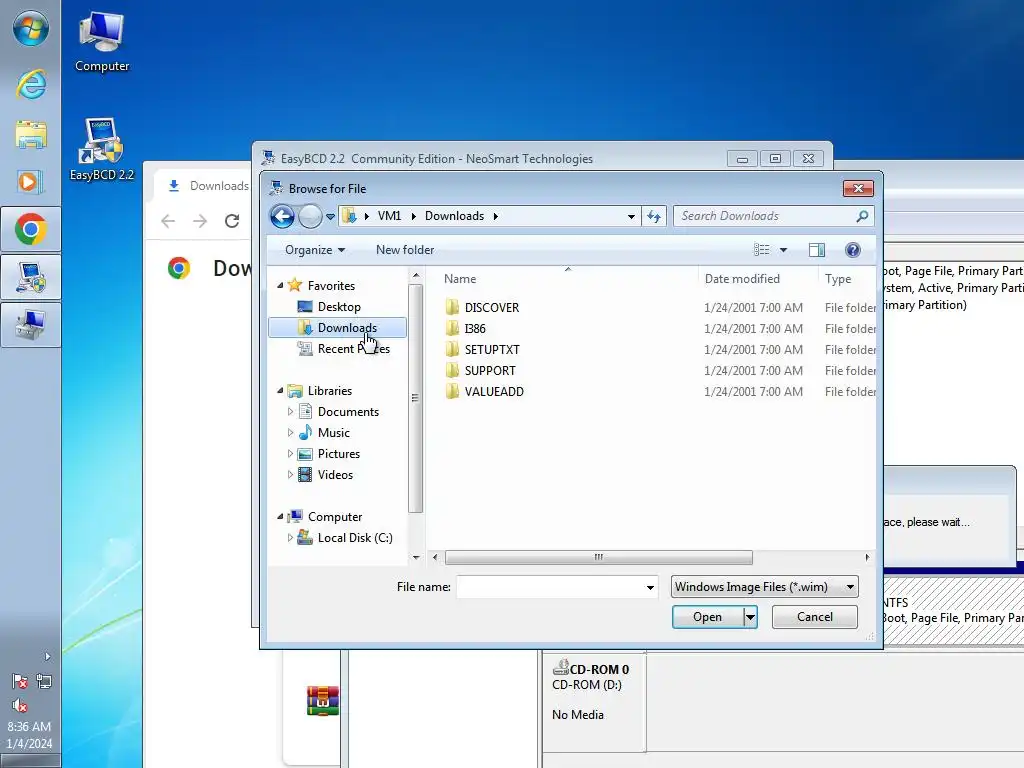Open the address bar previous locations dropdown
This screenshot has height=768, width=1024.
click(631, 216)
